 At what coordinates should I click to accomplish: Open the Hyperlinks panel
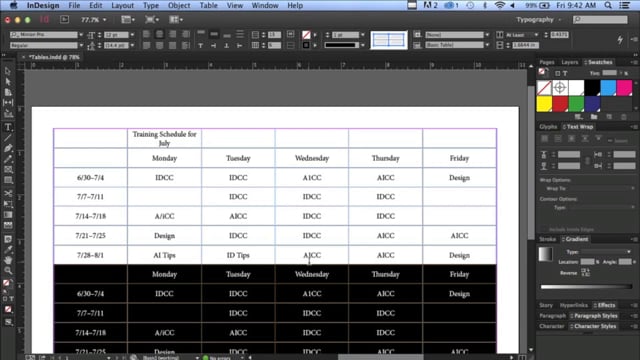[573, 305]
